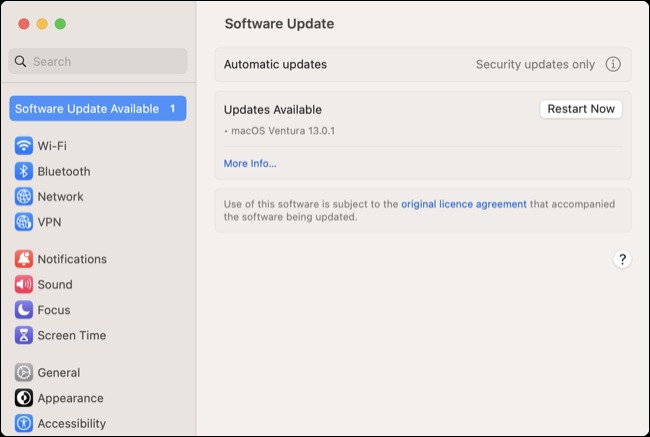Click the update count badge showing 1

coord(172,109)
